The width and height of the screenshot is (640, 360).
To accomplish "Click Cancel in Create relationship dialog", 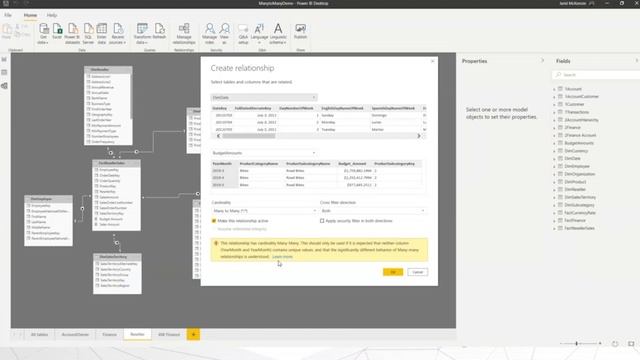I will (418, 272).
